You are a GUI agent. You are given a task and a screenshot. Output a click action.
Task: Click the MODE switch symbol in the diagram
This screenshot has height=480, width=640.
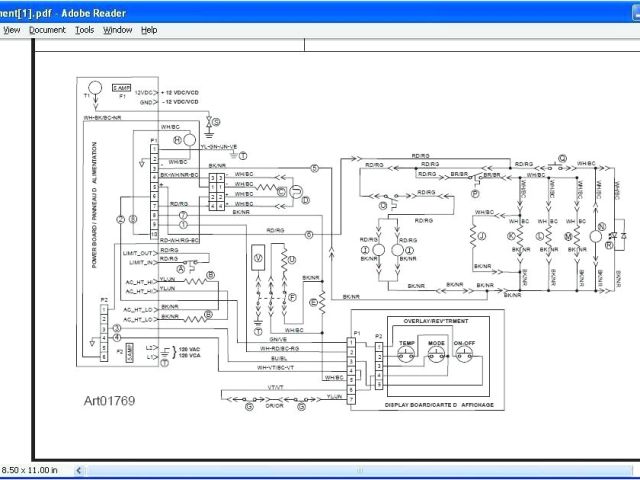(438, 355)
